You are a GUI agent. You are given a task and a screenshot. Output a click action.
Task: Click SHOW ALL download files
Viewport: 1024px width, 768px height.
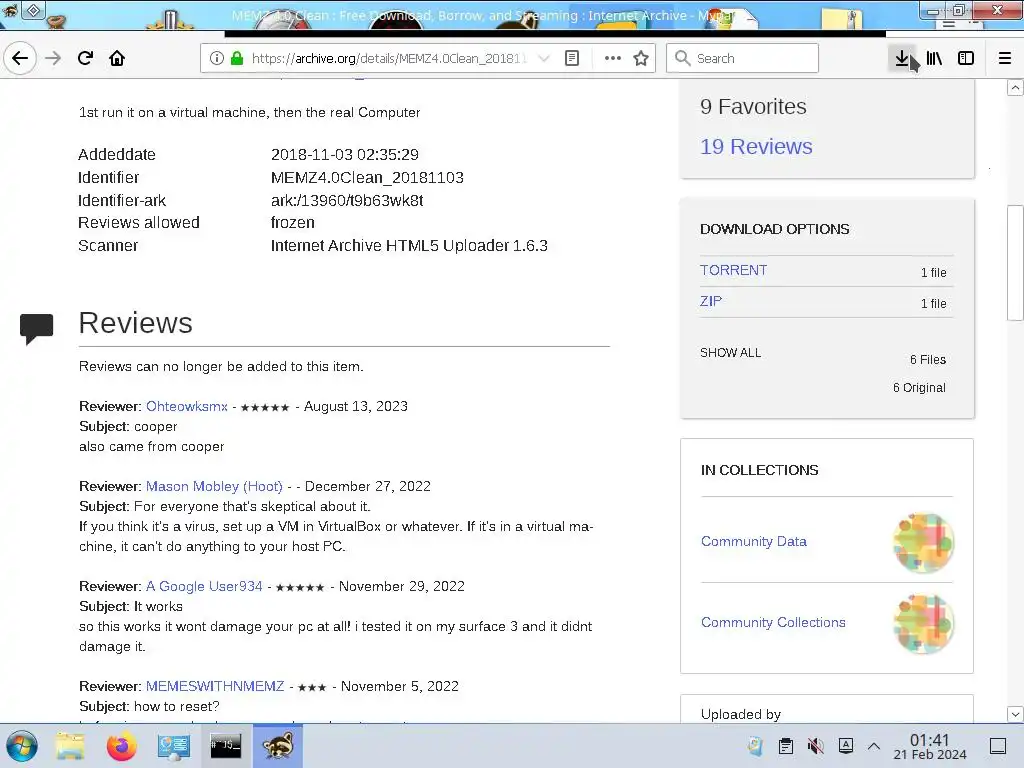[731, 353]
